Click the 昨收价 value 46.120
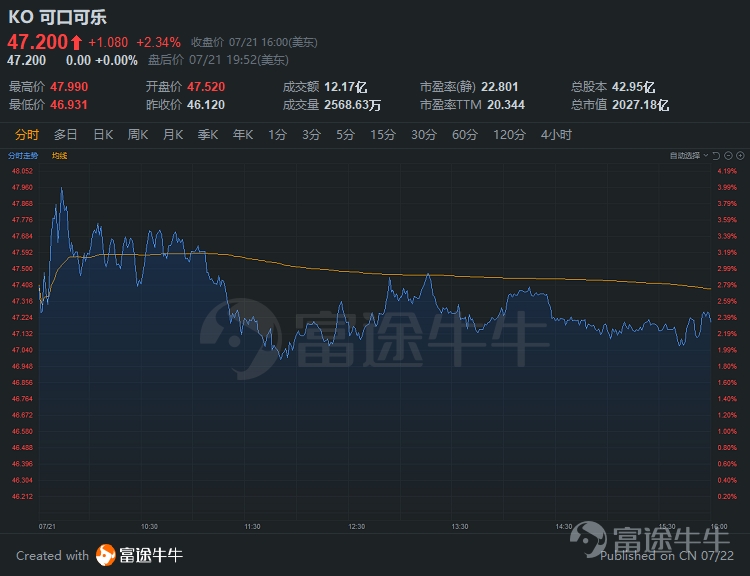Viewport: 750px width, 576px height. [x=206, y=105]
